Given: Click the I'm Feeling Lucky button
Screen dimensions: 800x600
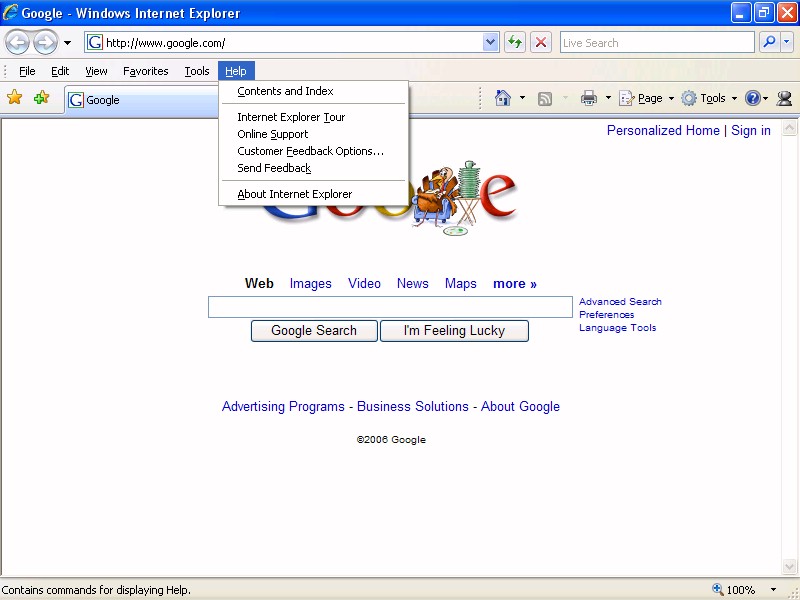Looking at the screenshot, I should coord(454,331).
